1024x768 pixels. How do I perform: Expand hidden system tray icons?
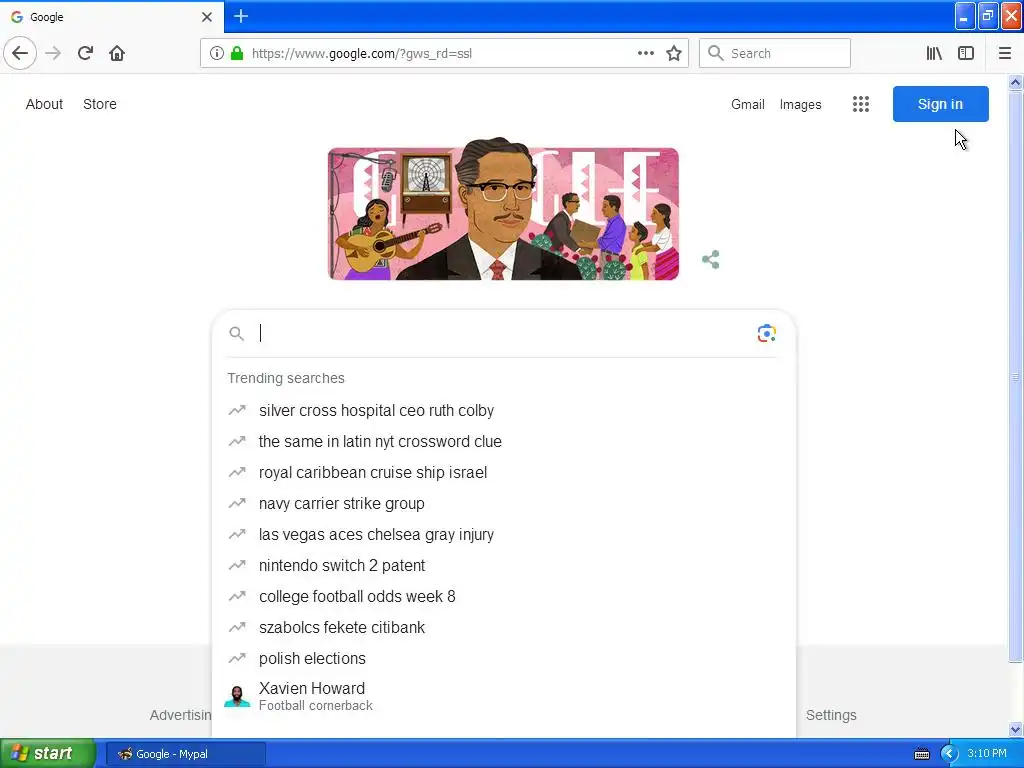pyautogui.click(x=949, y=754)
